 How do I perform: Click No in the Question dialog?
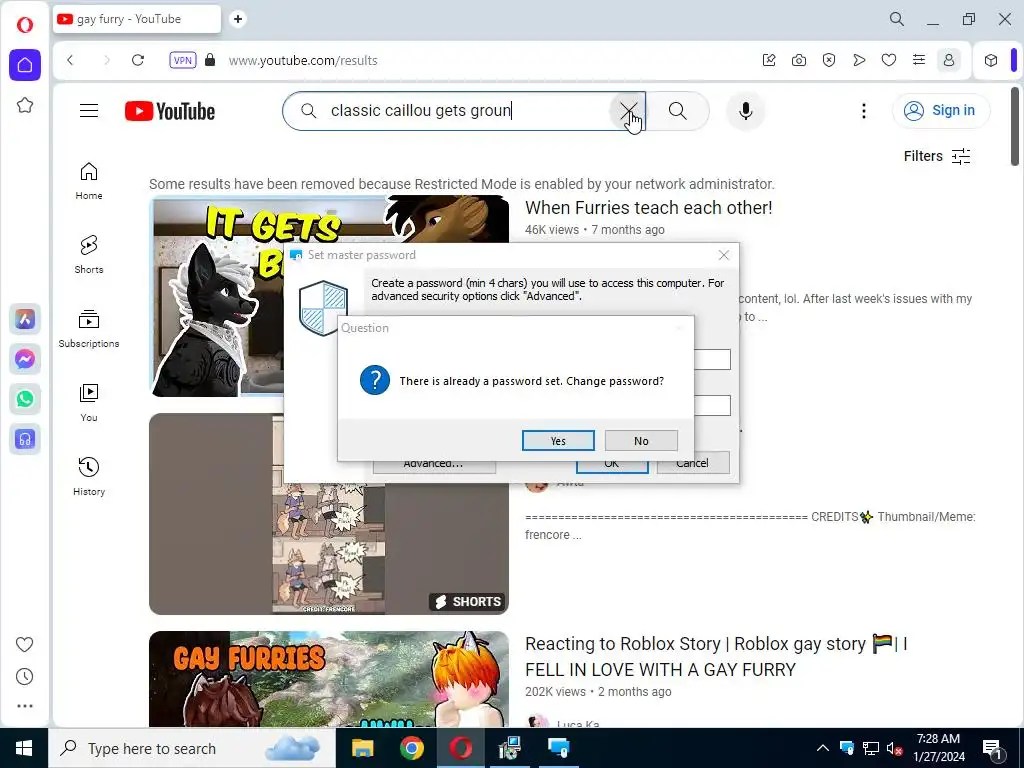tap(641, 441)
